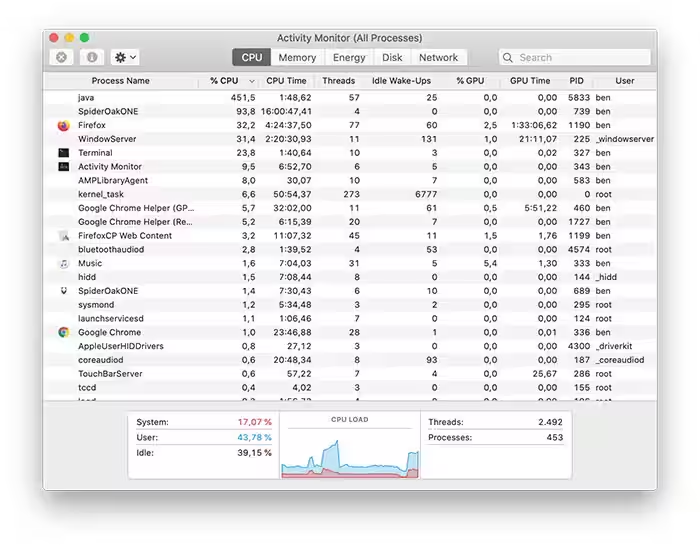Open the gear actions dropdown

pyautogui.click(x=125, y=57)
